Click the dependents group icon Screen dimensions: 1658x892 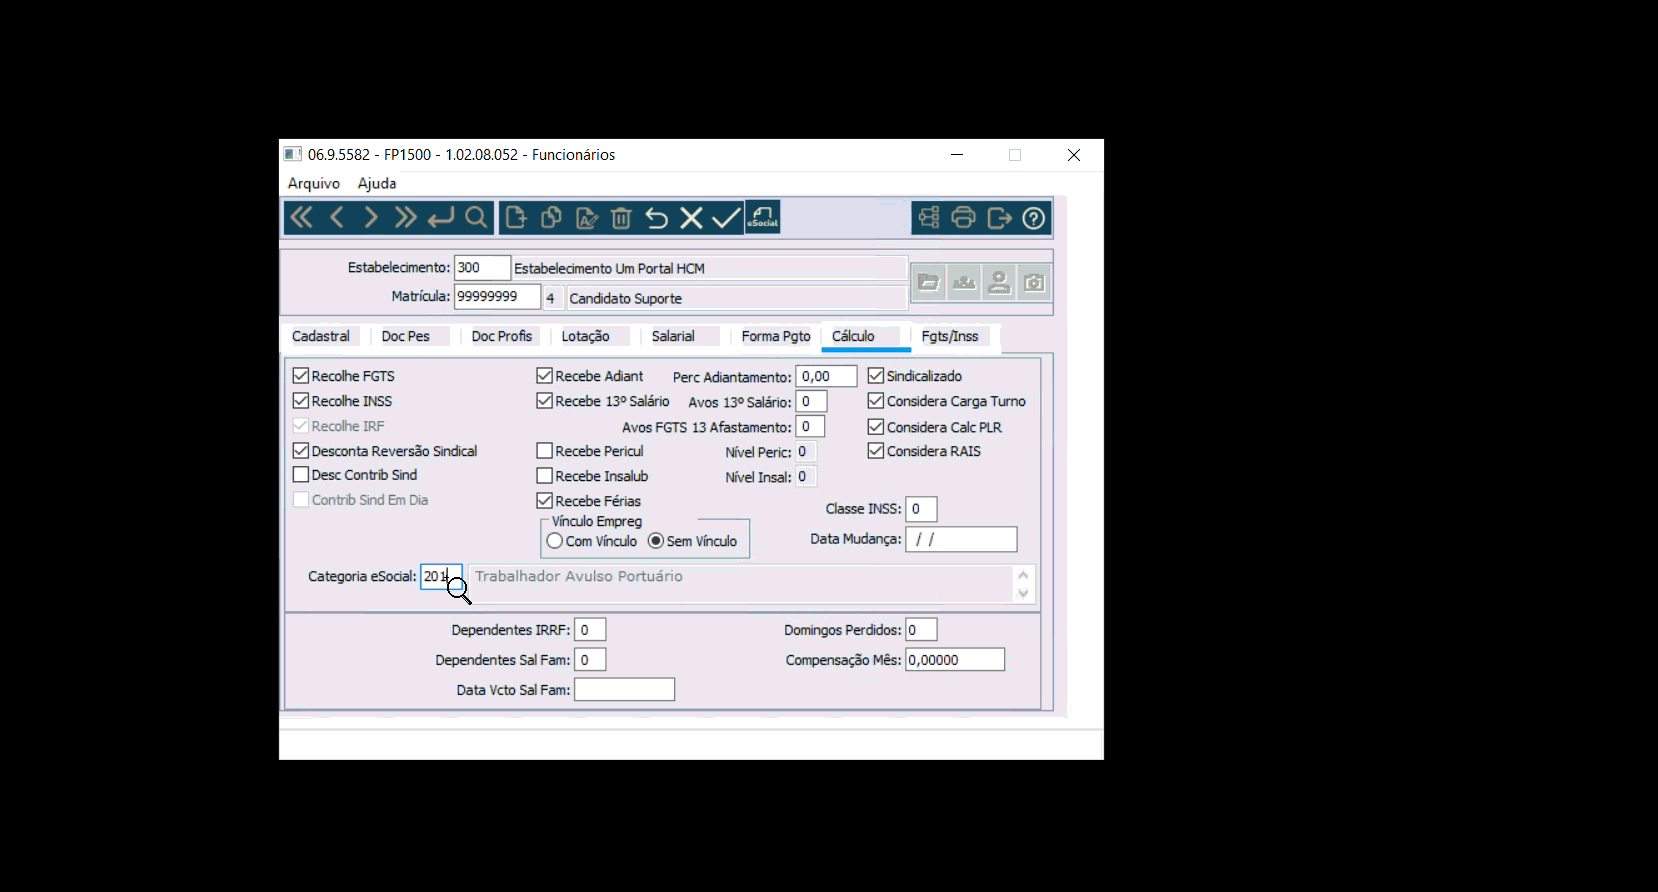pyautogui.click(x=964, y=283)
